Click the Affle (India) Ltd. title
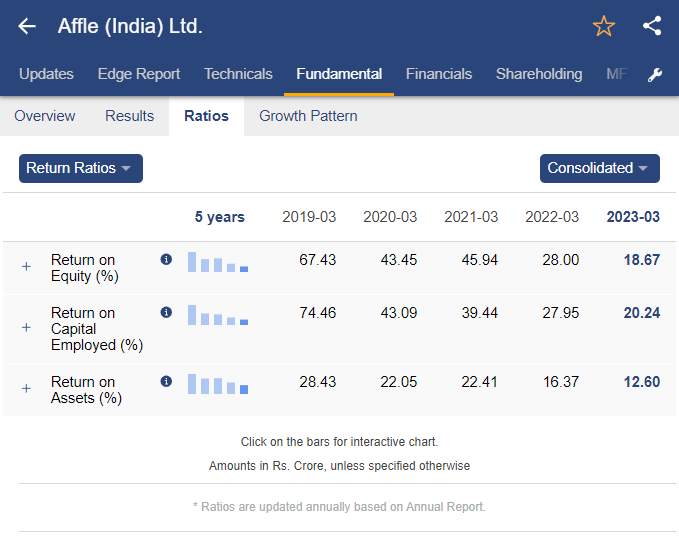This screenshot has width=679, height=539. 130,26
